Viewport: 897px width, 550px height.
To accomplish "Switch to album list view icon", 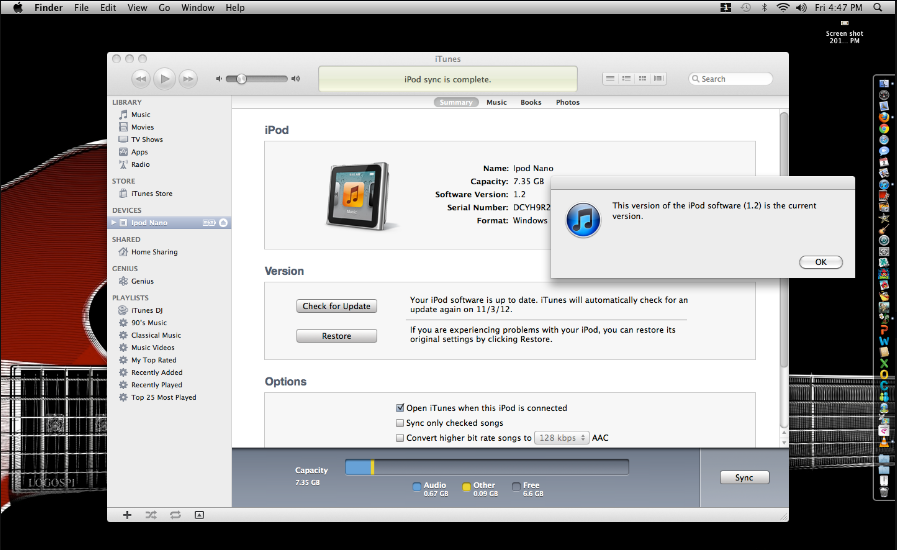I will click(x=626, y=78).
